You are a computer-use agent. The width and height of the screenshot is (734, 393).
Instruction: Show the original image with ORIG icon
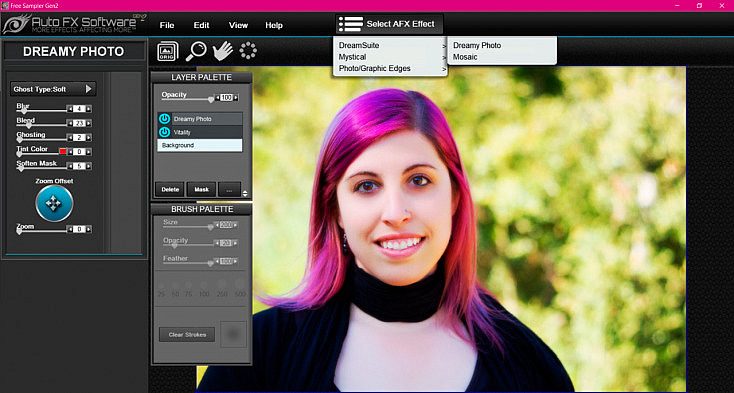coord(168,51)
